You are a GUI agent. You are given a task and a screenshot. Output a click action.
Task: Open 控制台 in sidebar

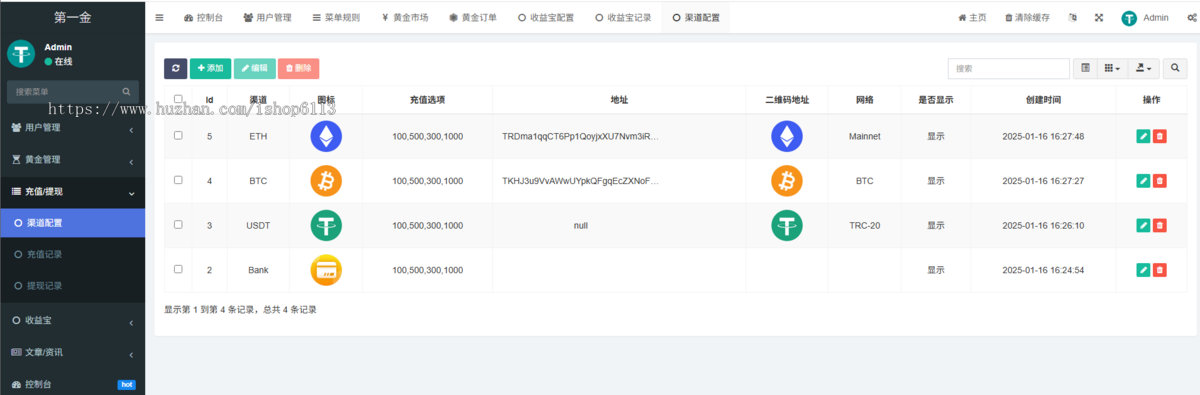point(72,384)
